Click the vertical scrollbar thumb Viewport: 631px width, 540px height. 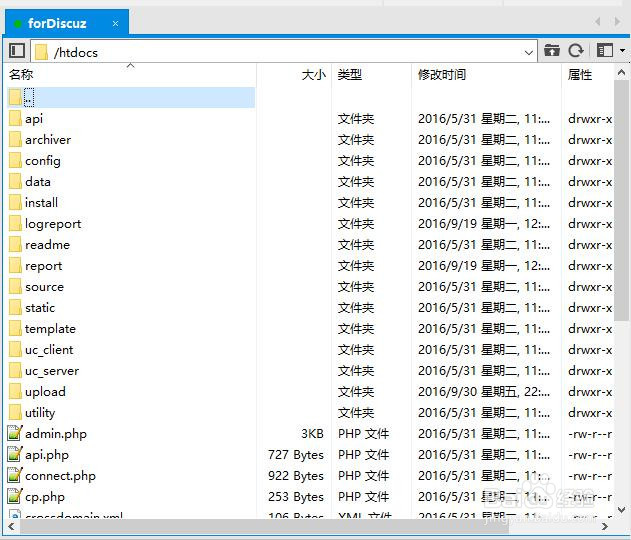[x=621, y=200]
